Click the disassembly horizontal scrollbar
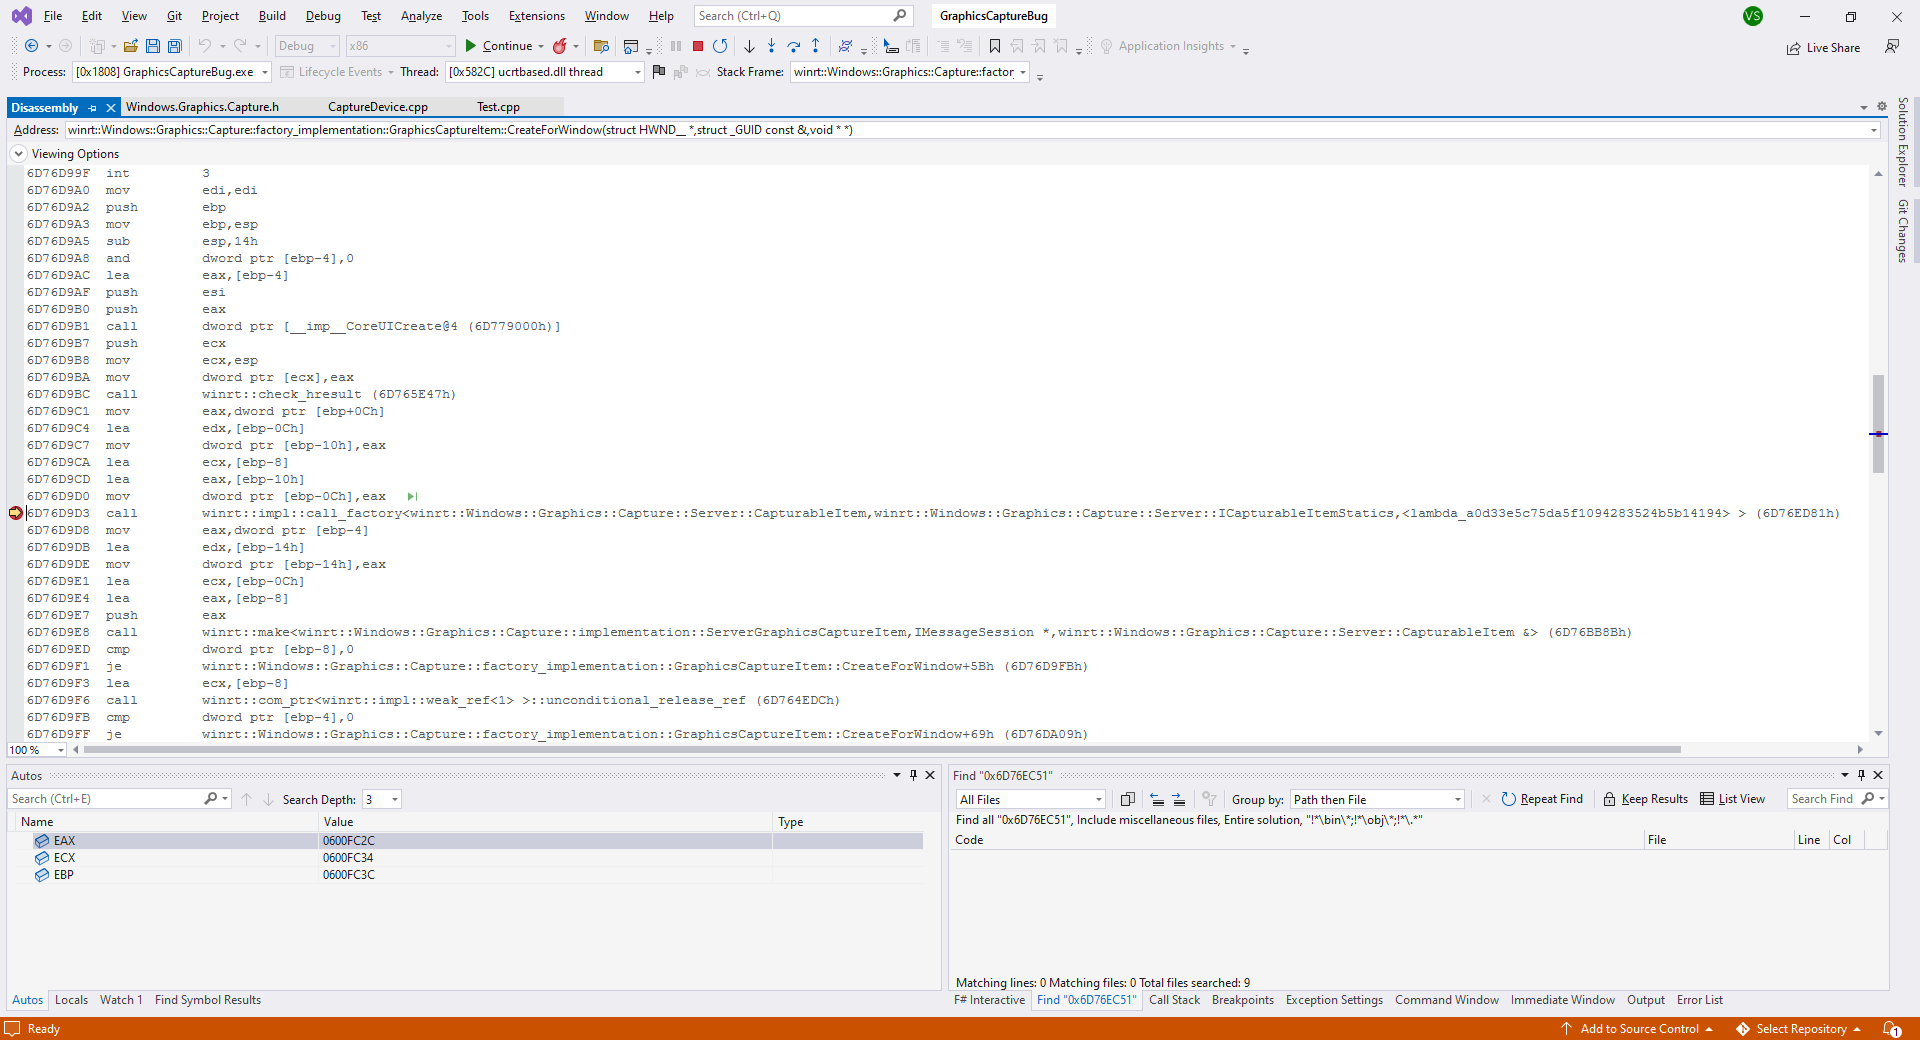 (882, 750)
